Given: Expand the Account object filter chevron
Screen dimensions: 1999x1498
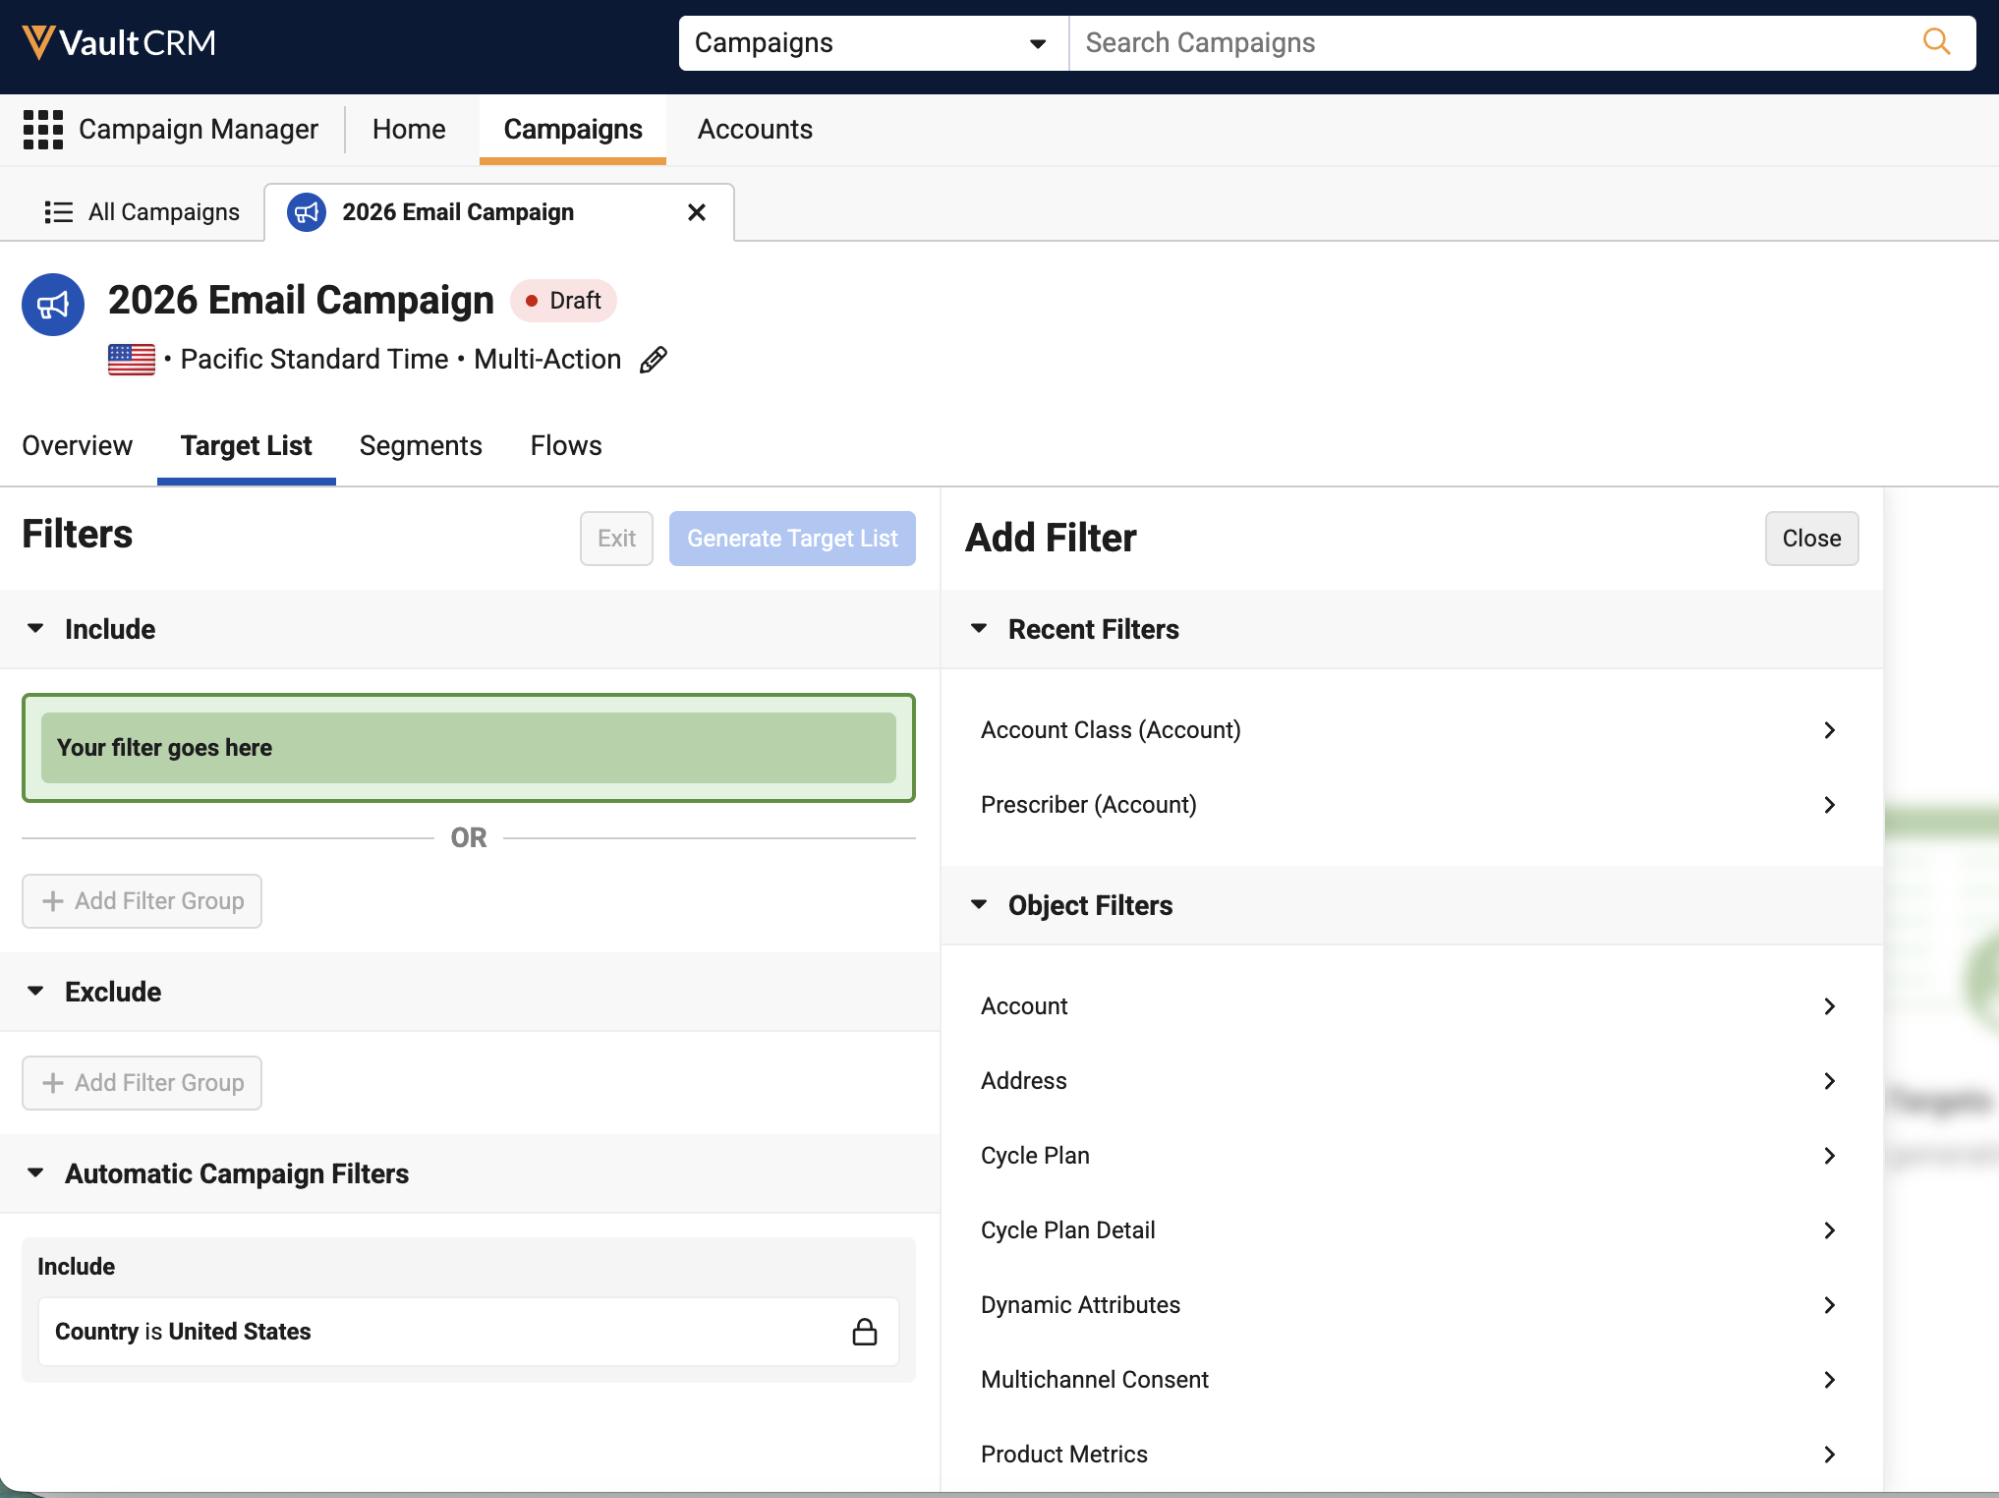Looking at the screenshot, I should tap(1829, 1006).
